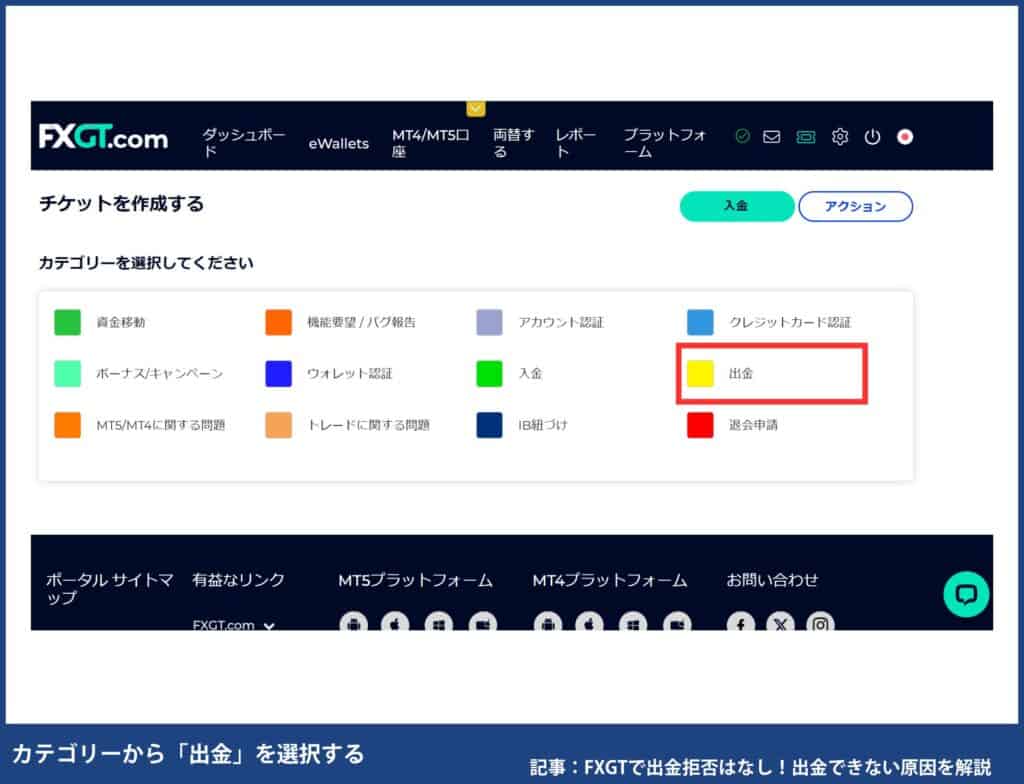Screen dimensions: 1024x784
Task: Click the MT4 Apple download icon
Action: coord(589,623)
